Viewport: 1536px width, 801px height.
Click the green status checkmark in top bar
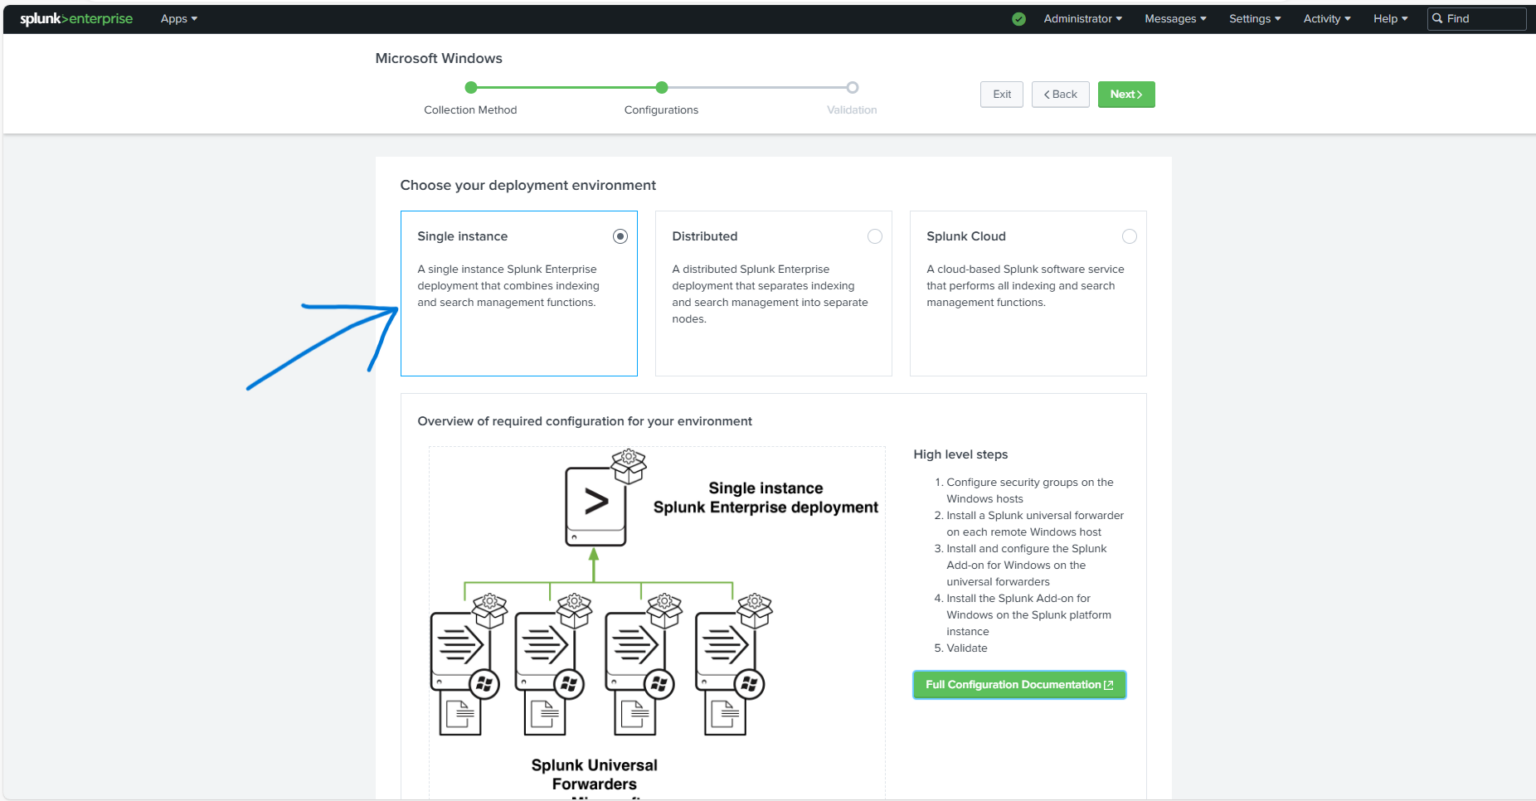[x=1018, y=18]
